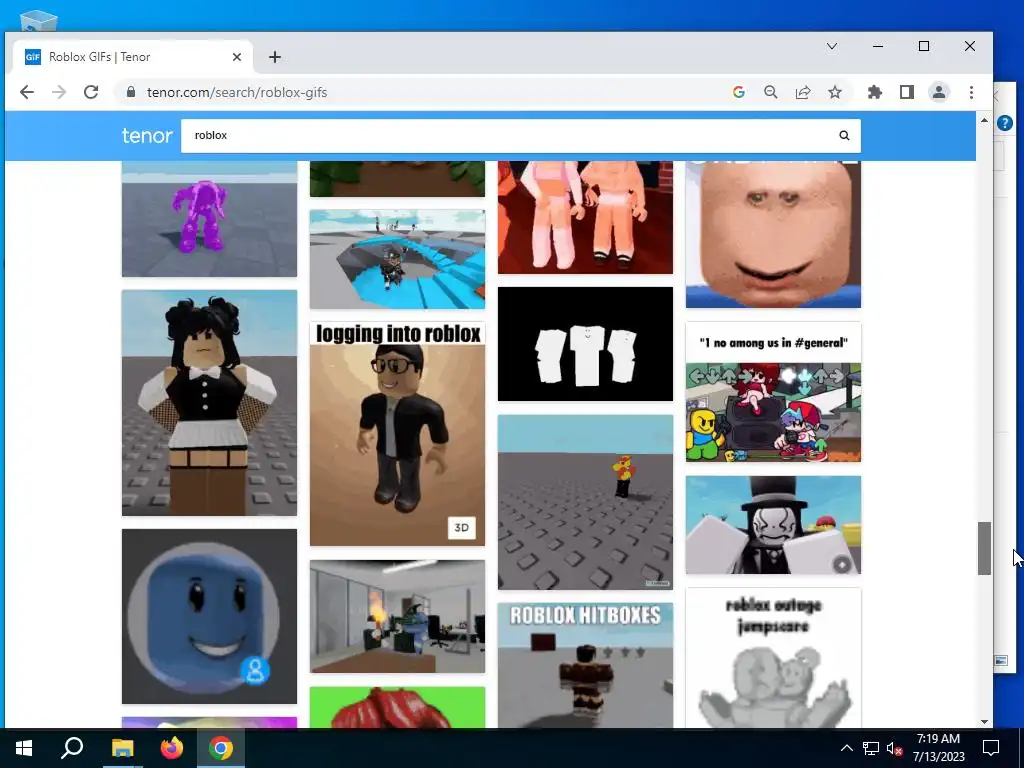Open the realistic face Roblox head GIF
Screen dimensions: 1024x768
pos(773,234)
